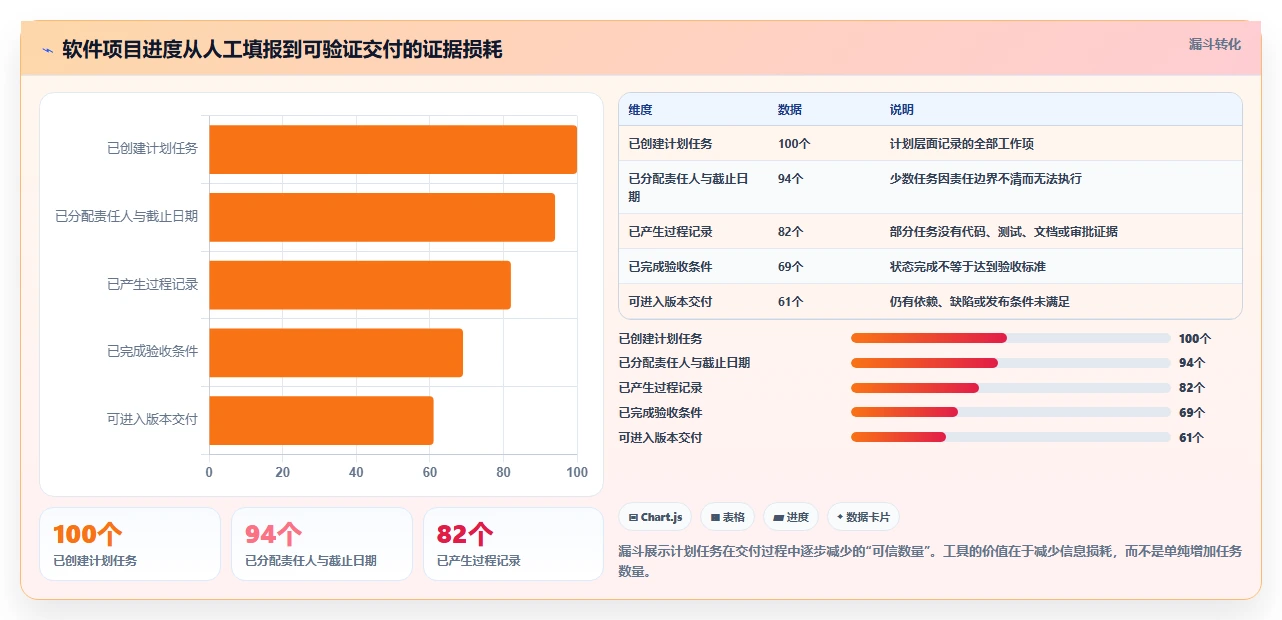The image size is (1282, 620).
Task: Click the chart's y-axis label 已创建计划任务
Action: (152, 149)
